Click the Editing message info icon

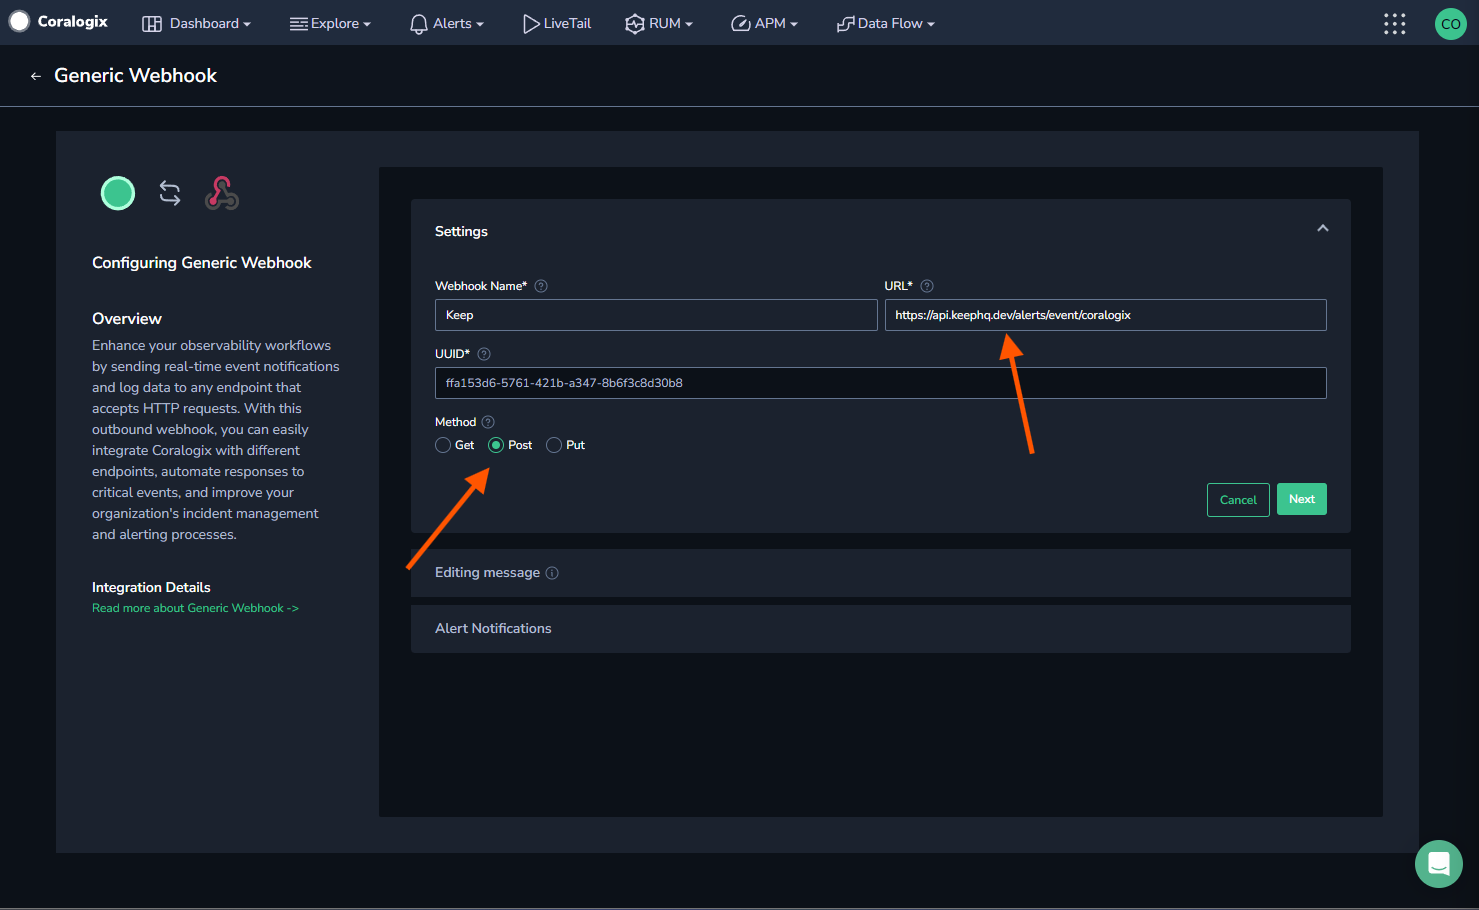tap(552, 573)
